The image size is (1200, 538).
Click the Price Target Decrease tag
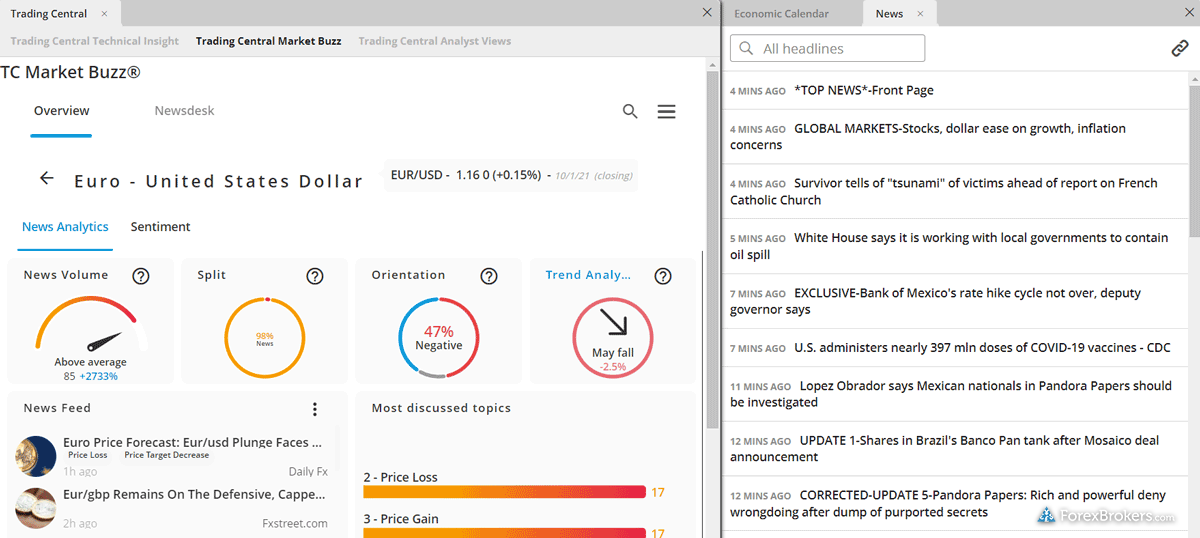pos(166,455)
